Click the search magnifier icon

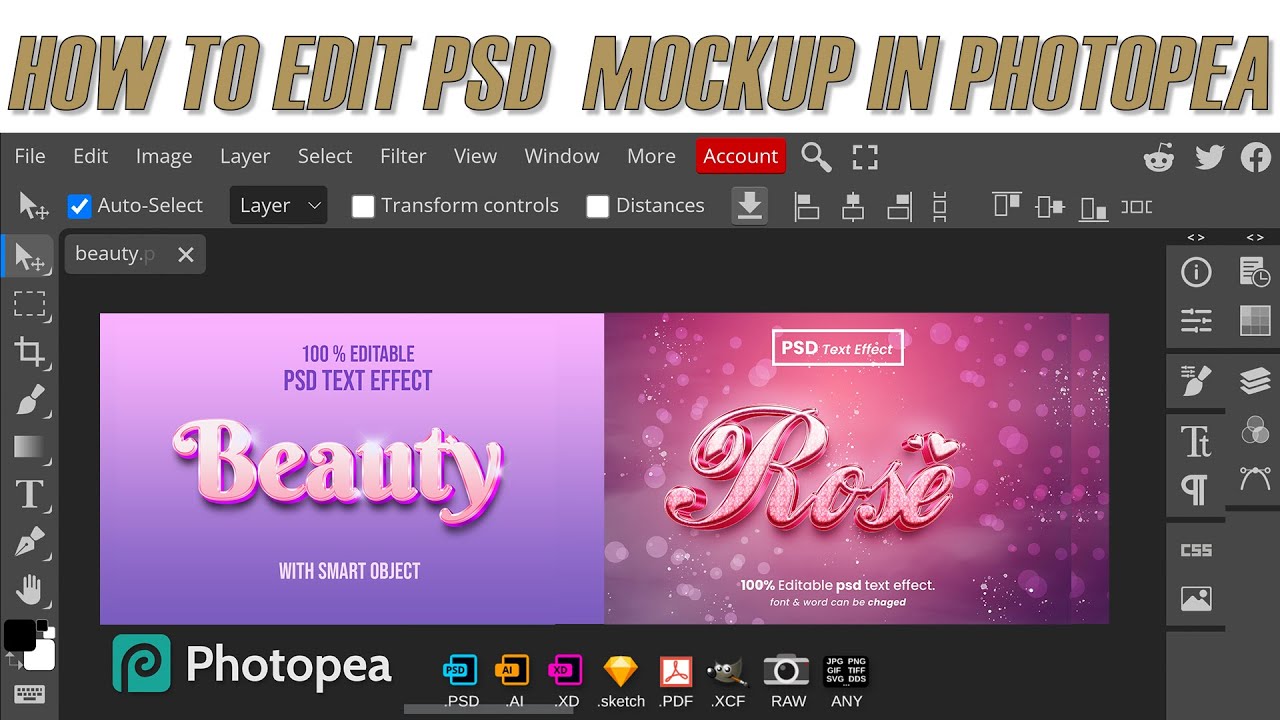pos(816,156)
